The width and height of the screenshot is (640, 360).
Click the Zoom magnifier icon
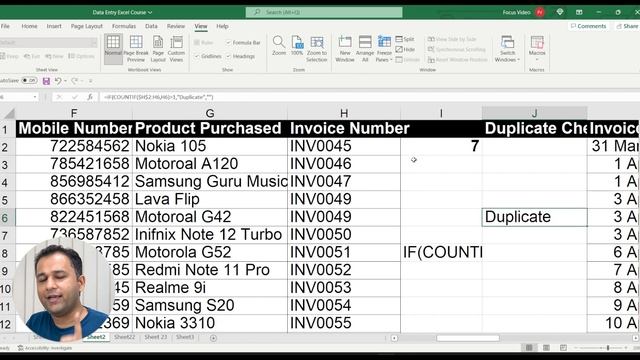(279, 45)
